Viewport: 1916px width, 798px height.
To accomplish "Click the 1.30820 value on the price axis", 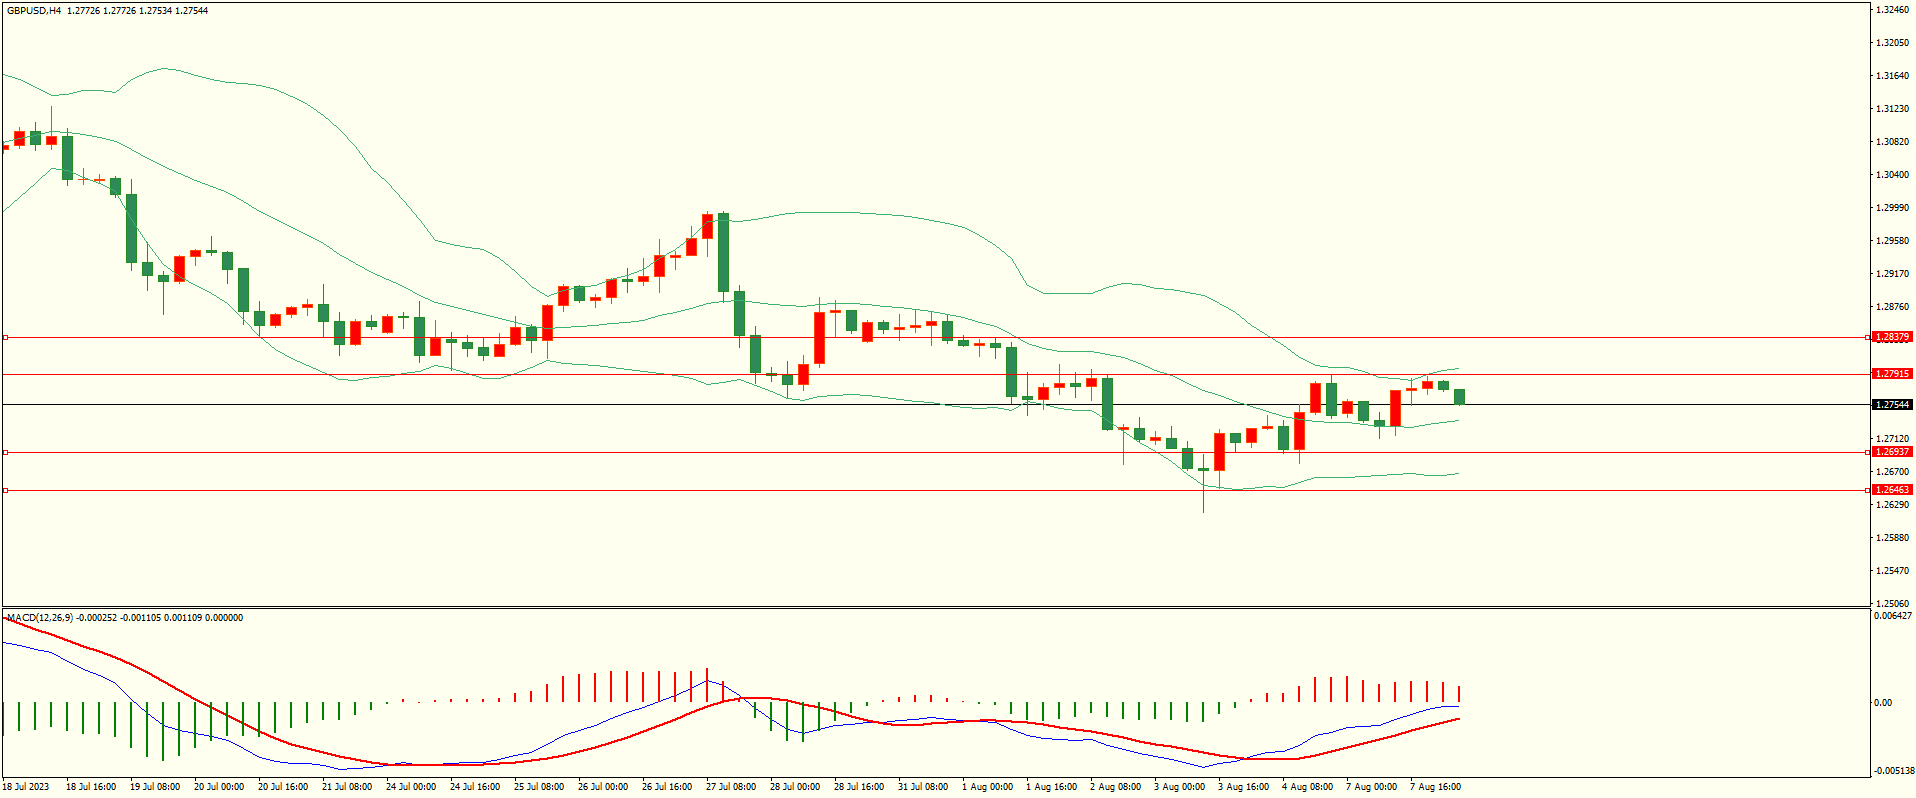I will point(1893,142).
